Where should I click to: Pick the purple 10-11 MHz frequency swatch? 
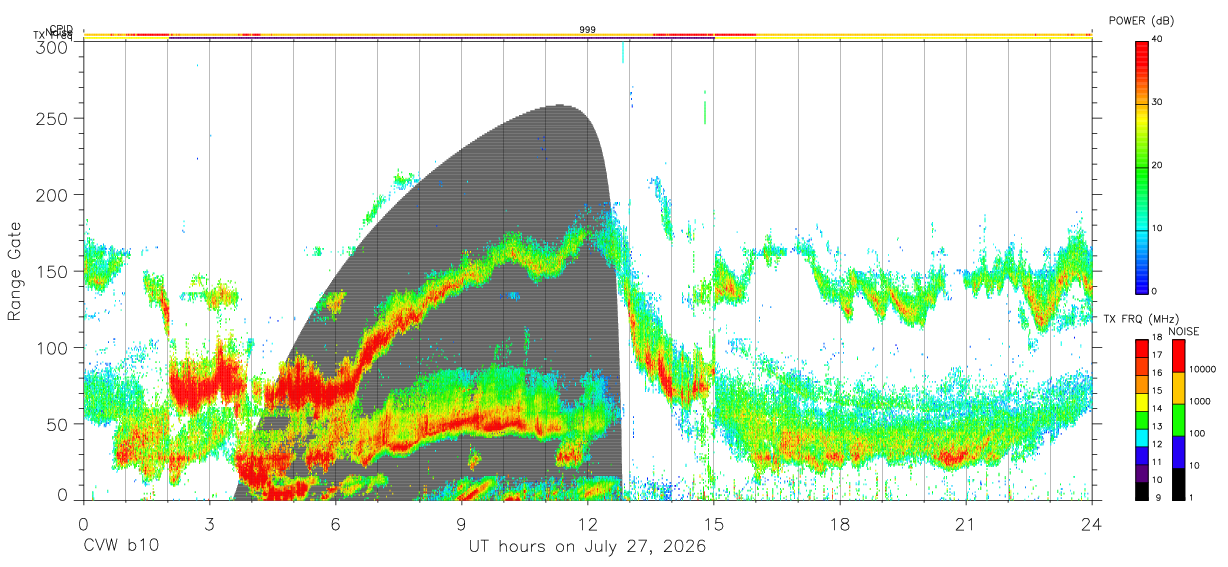[x=1142, y=473]
